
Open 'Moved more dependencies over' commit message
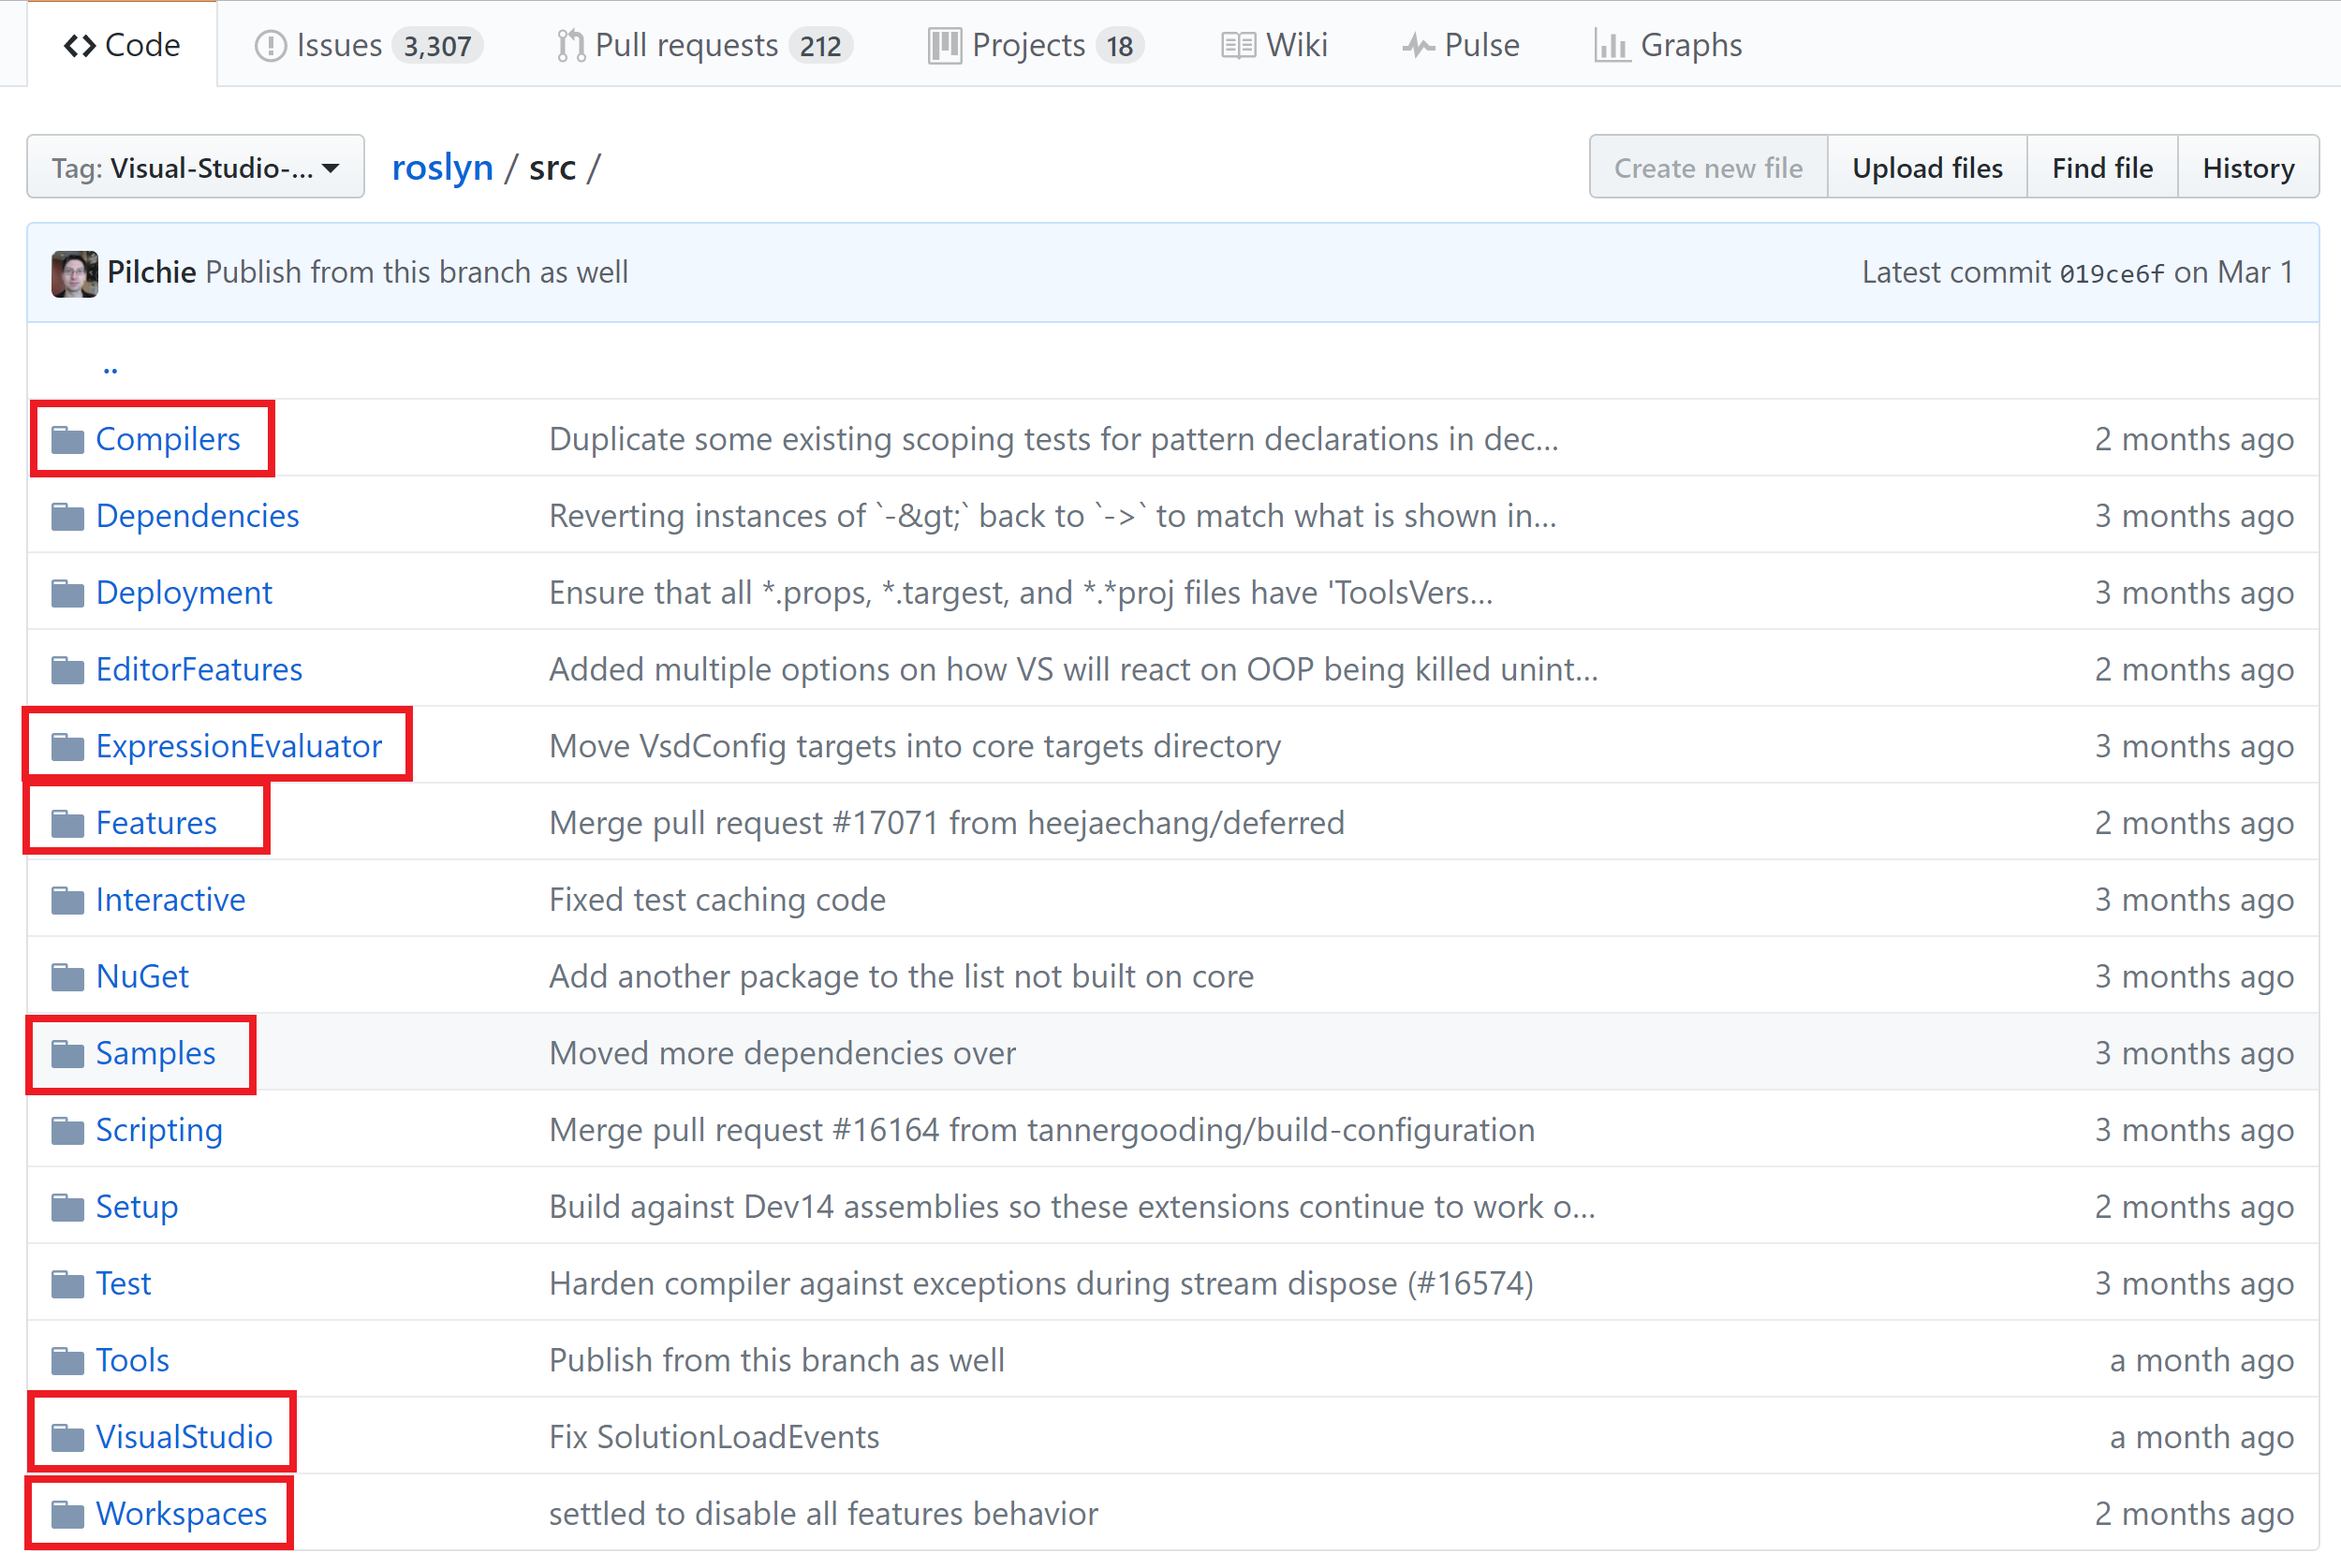point(782,1053)
